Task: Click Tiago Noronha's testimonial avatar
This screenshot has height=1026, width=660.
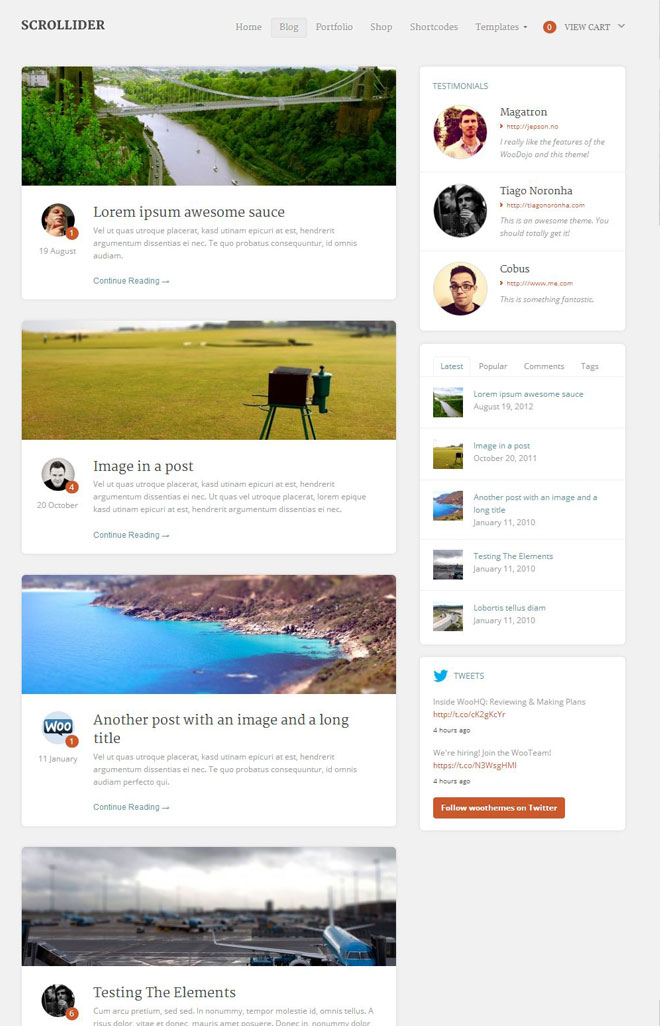Action: point(460,211)
